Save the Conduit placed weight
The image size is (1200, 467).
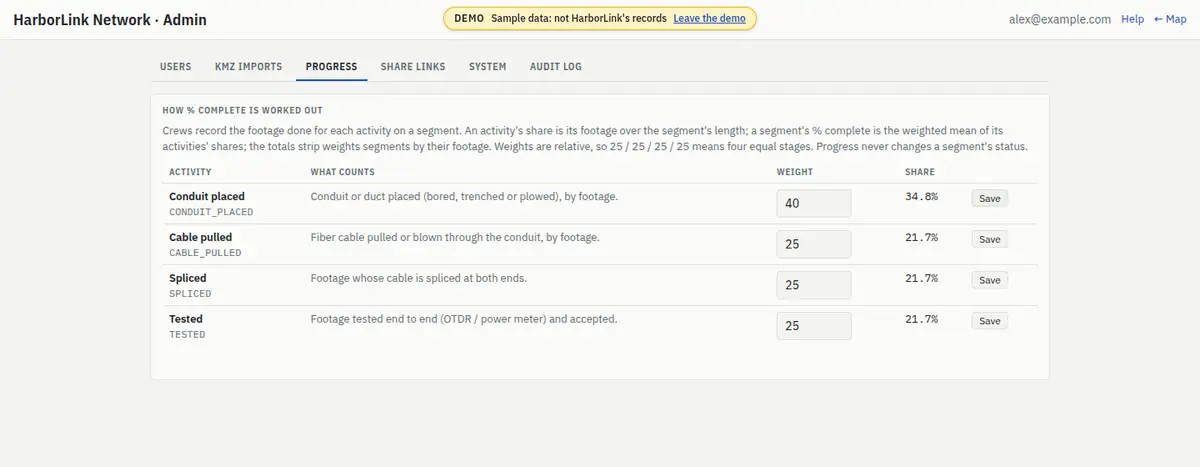click(989, 199)
